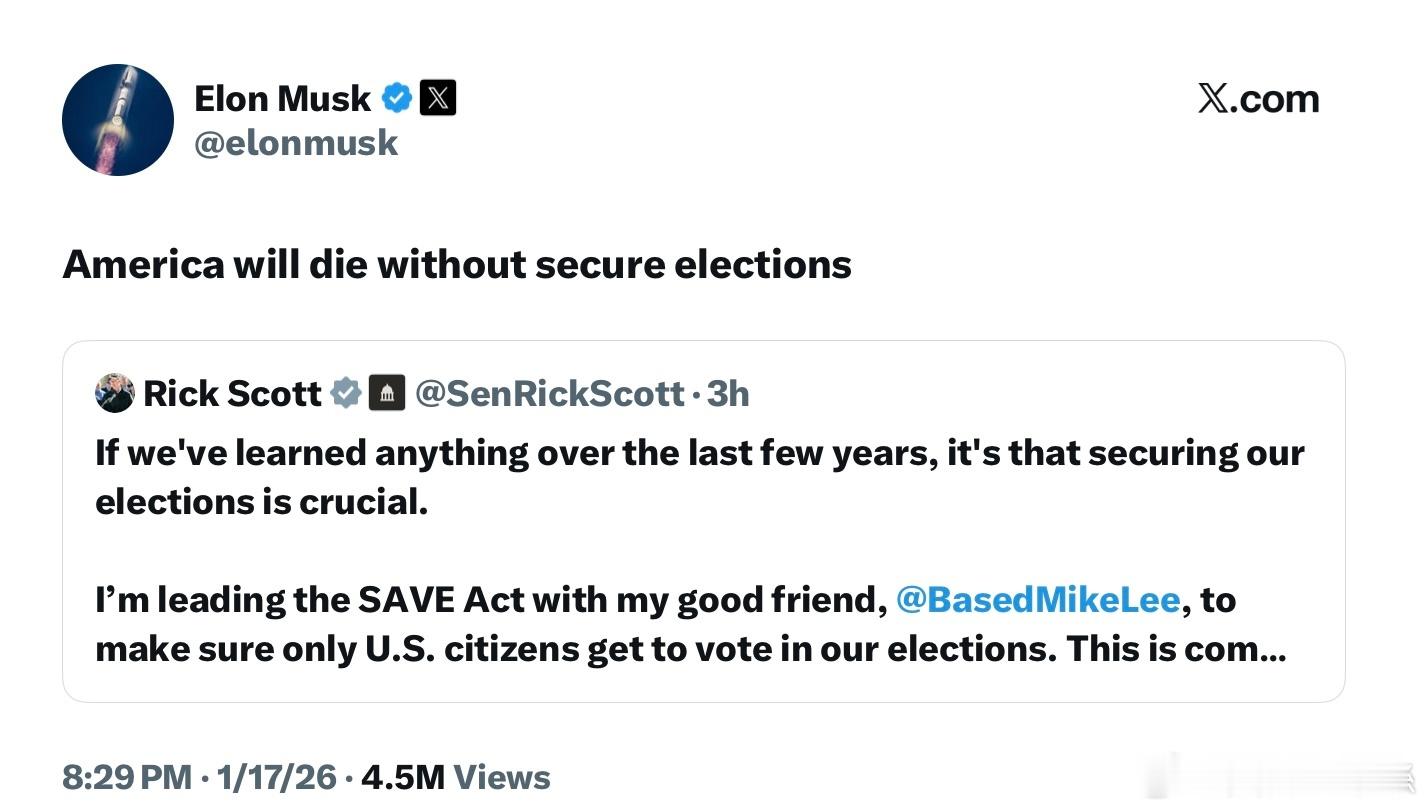Click Elon Musk's rocket profile picture
The height and width of the screenshot is (812, 1428).
point(118,120)
